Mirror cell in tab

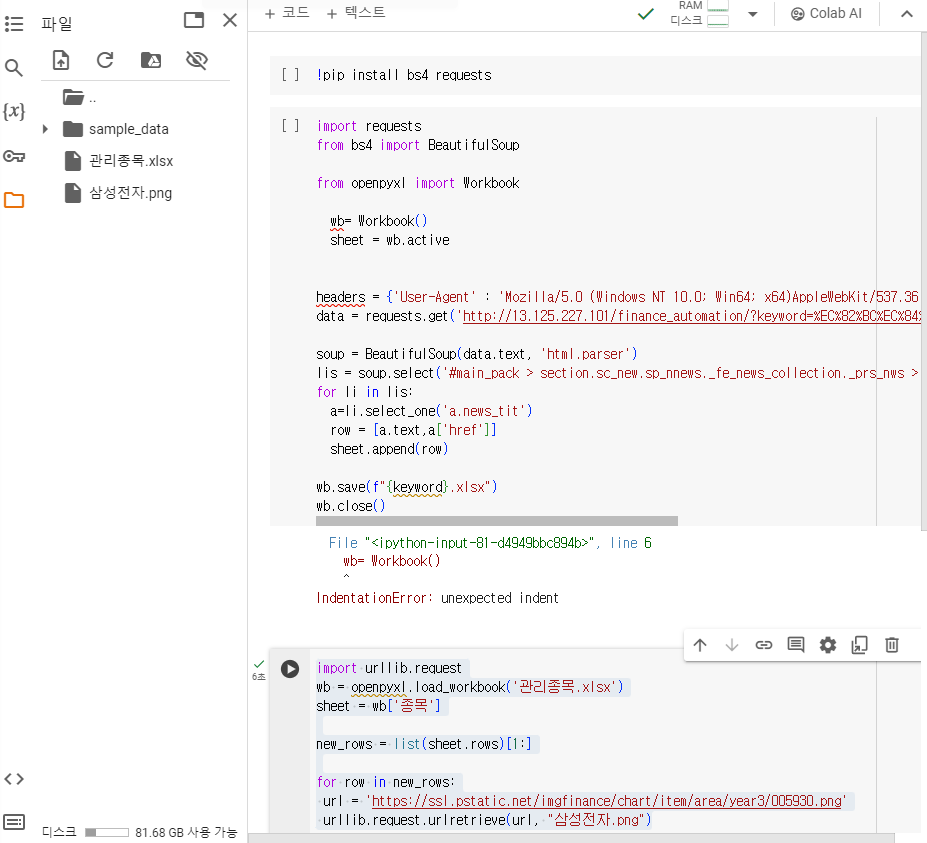tap(860, 645)
